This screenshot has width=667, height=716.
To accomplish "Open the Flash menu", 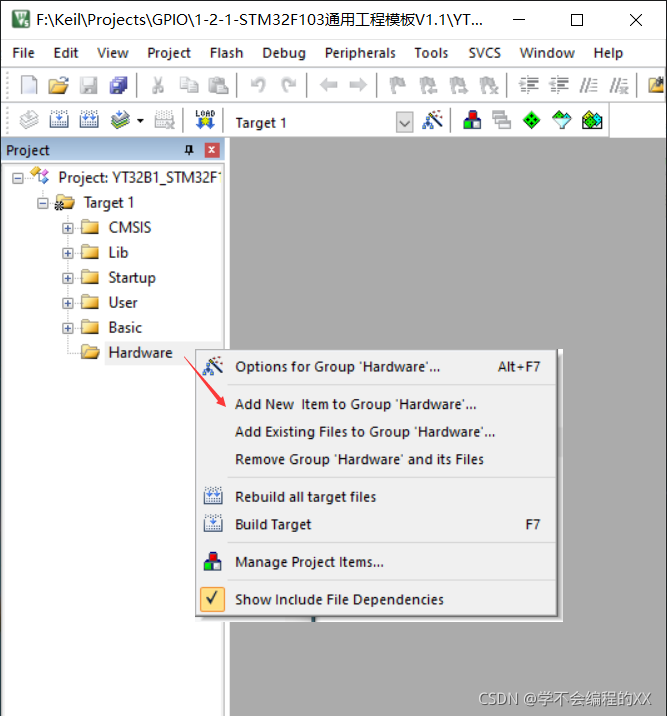I will (226, 53).
